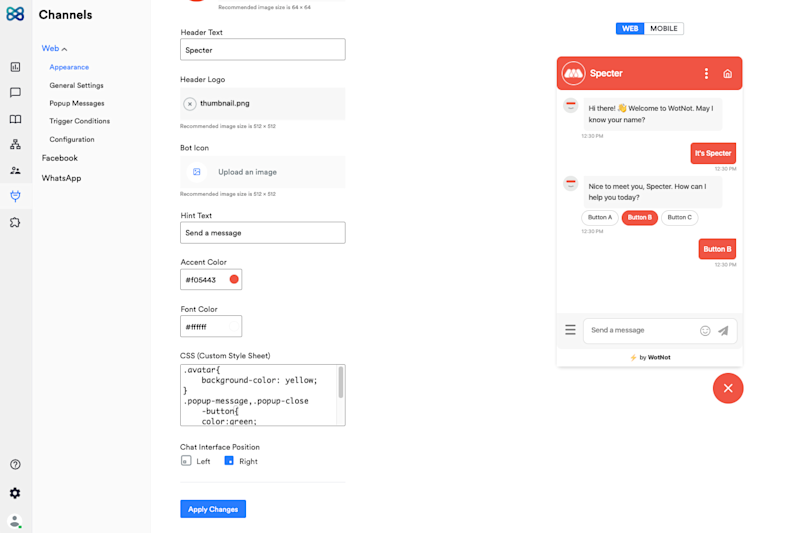Image resolution: width=800 pixels, height=533 pixels.
Task: Click the hamburger menu in chat preview
Action: pos(570,330)
